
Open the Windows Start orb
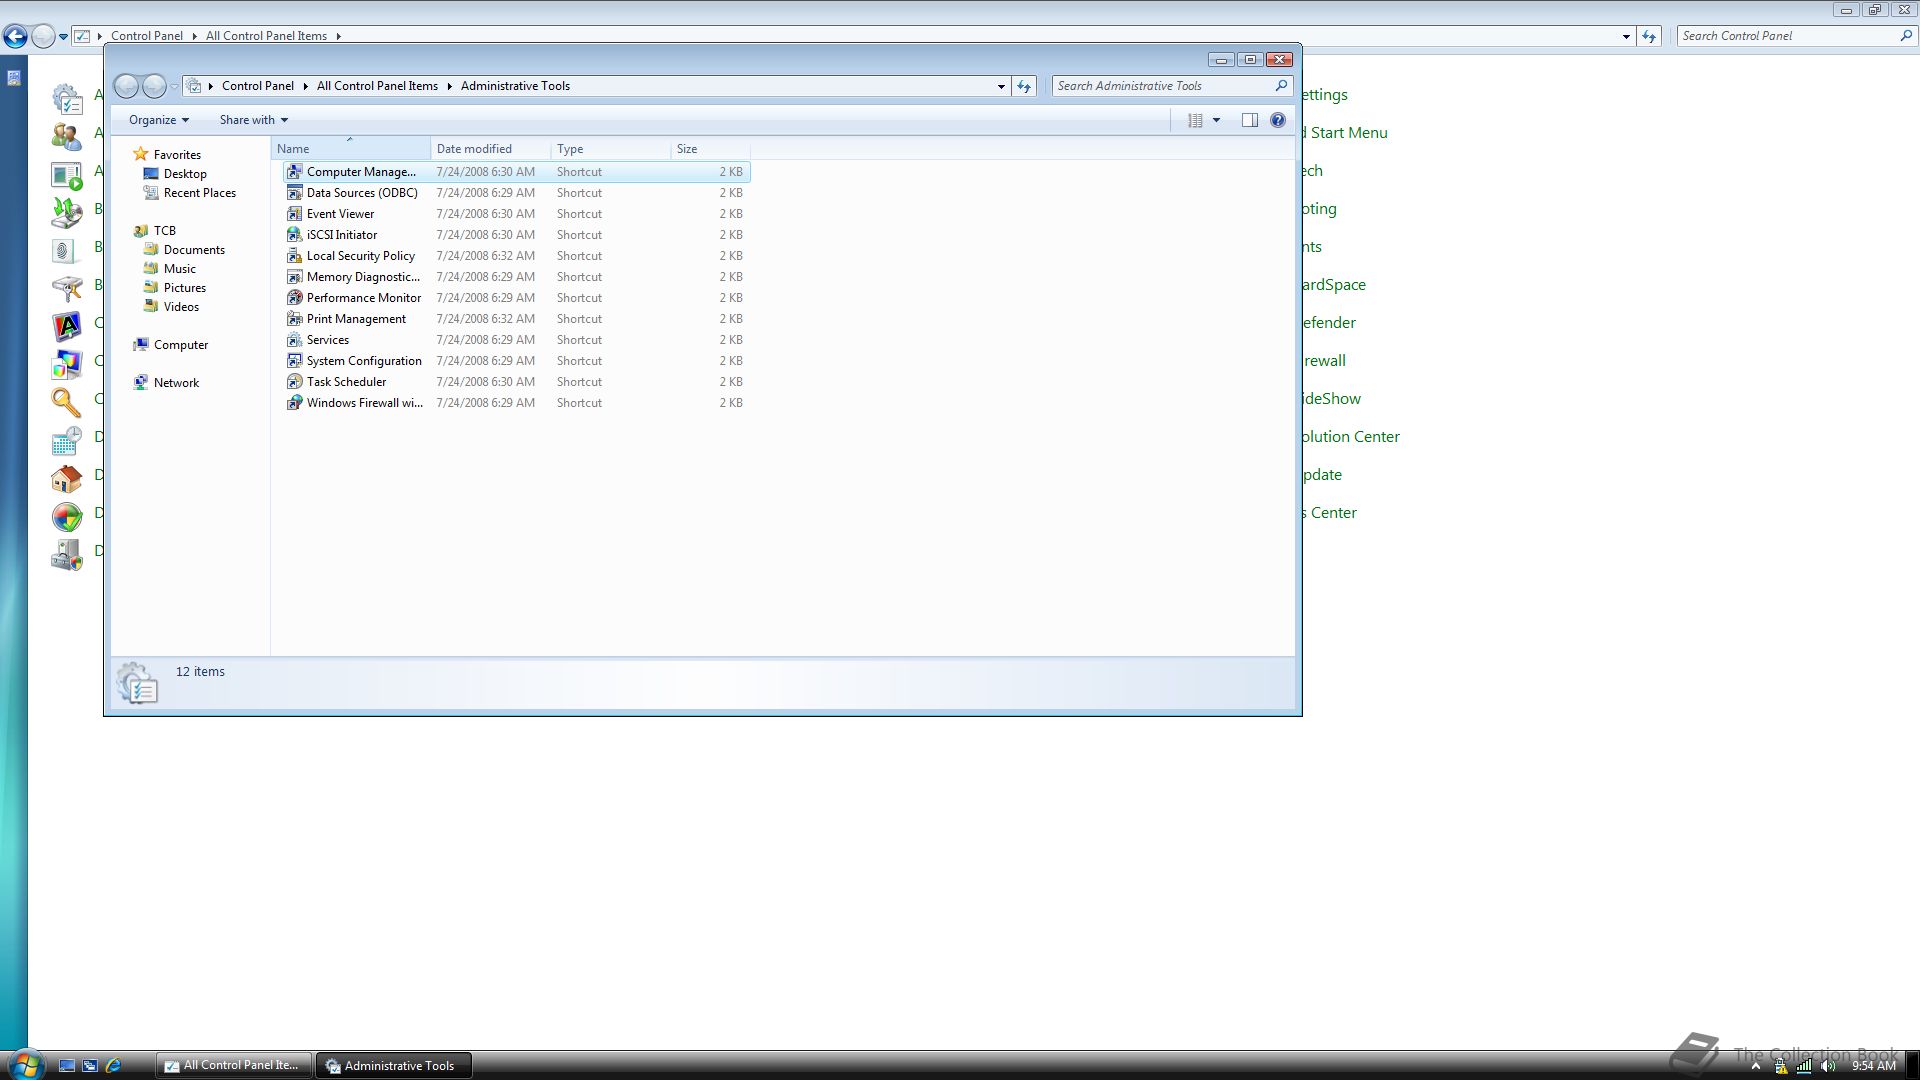(x=25, y=1064)
